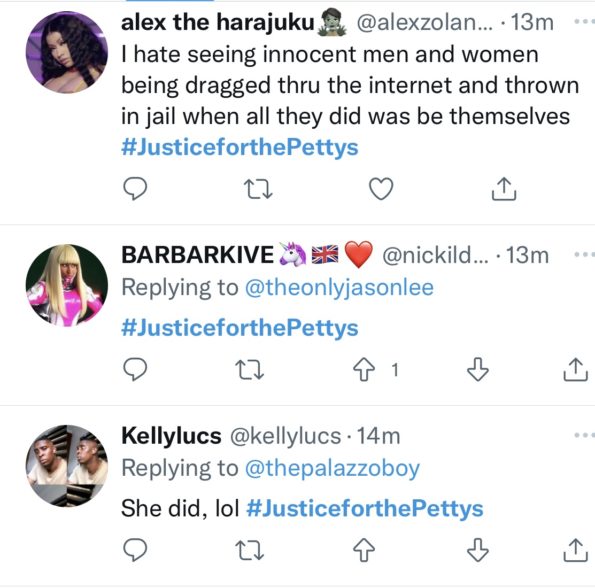Retweet BARBARKIVE's tweet

249,369
